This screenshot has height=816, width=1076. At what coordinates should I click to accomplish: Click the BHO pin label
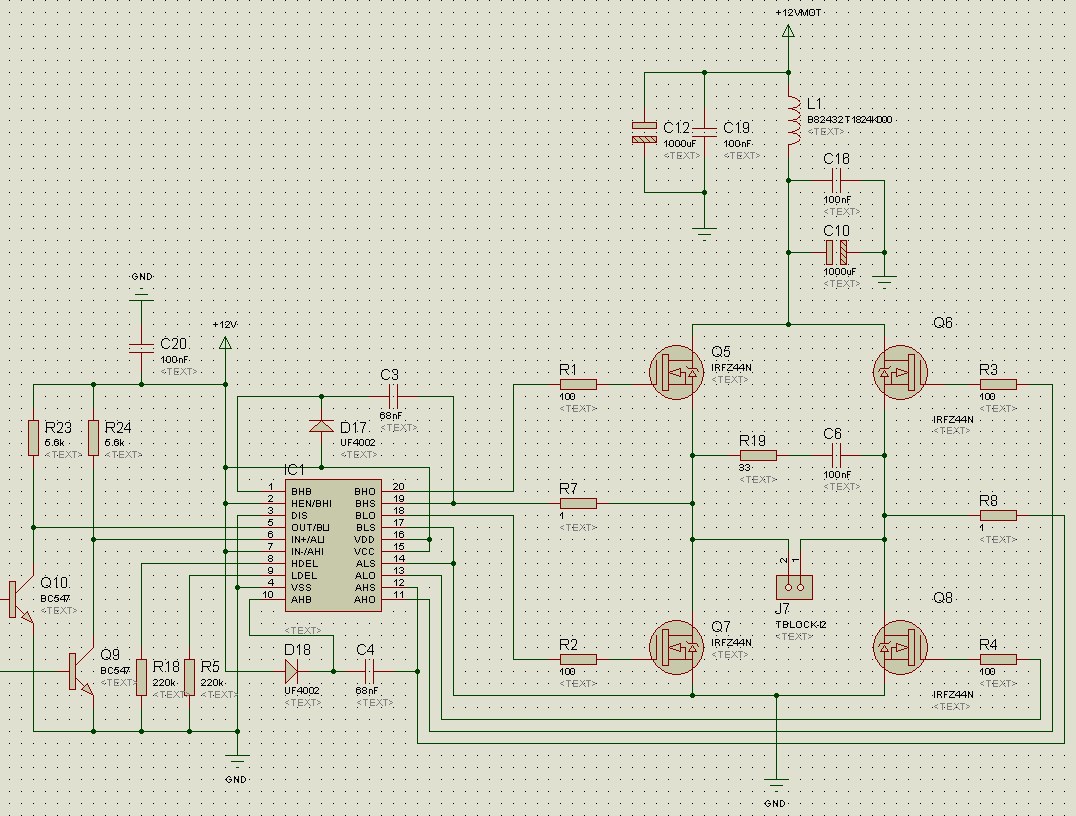365,492
